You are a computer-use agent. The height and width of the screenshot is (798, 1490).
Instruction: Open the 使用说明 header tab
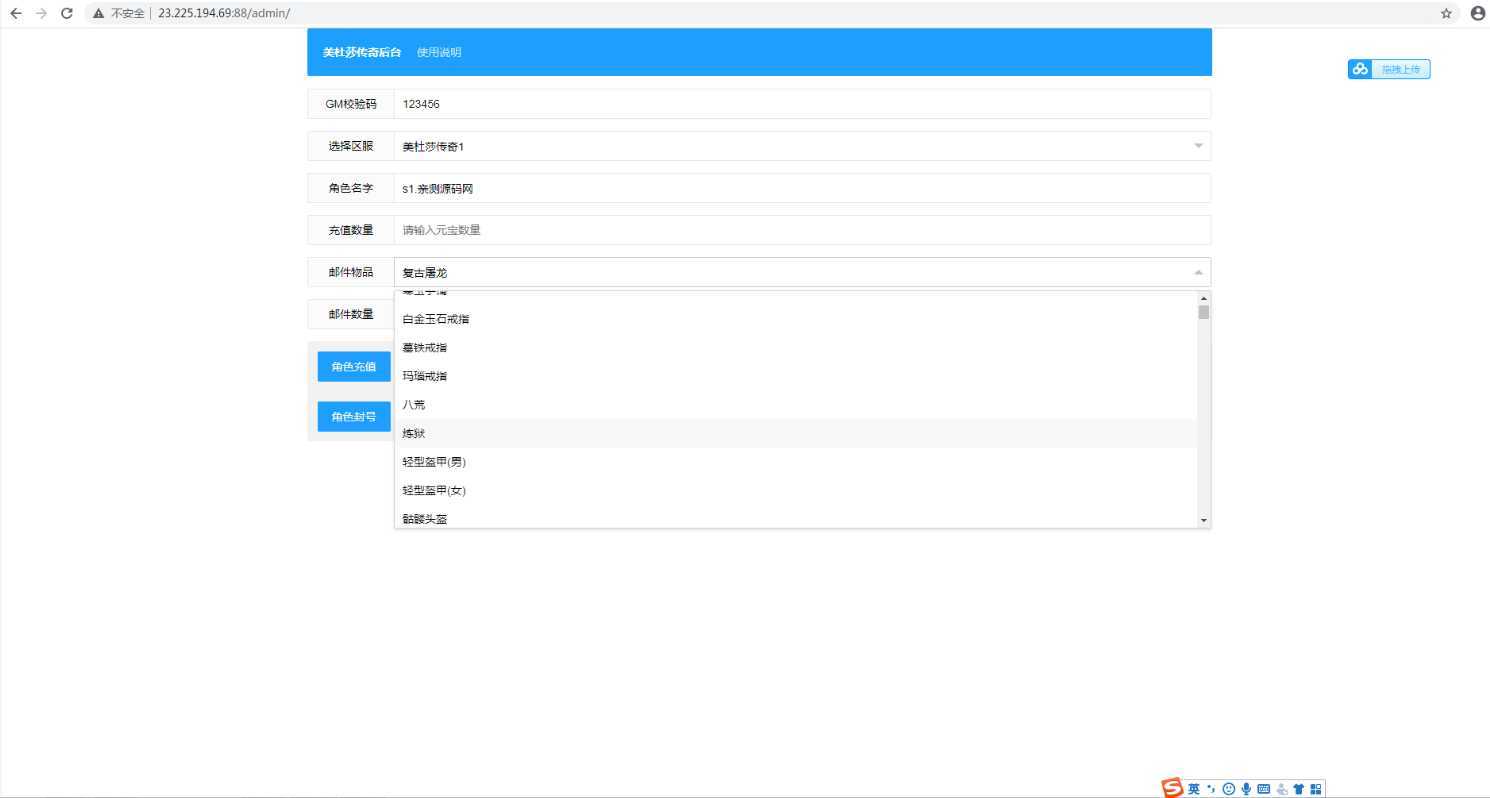tap(439, 52)
